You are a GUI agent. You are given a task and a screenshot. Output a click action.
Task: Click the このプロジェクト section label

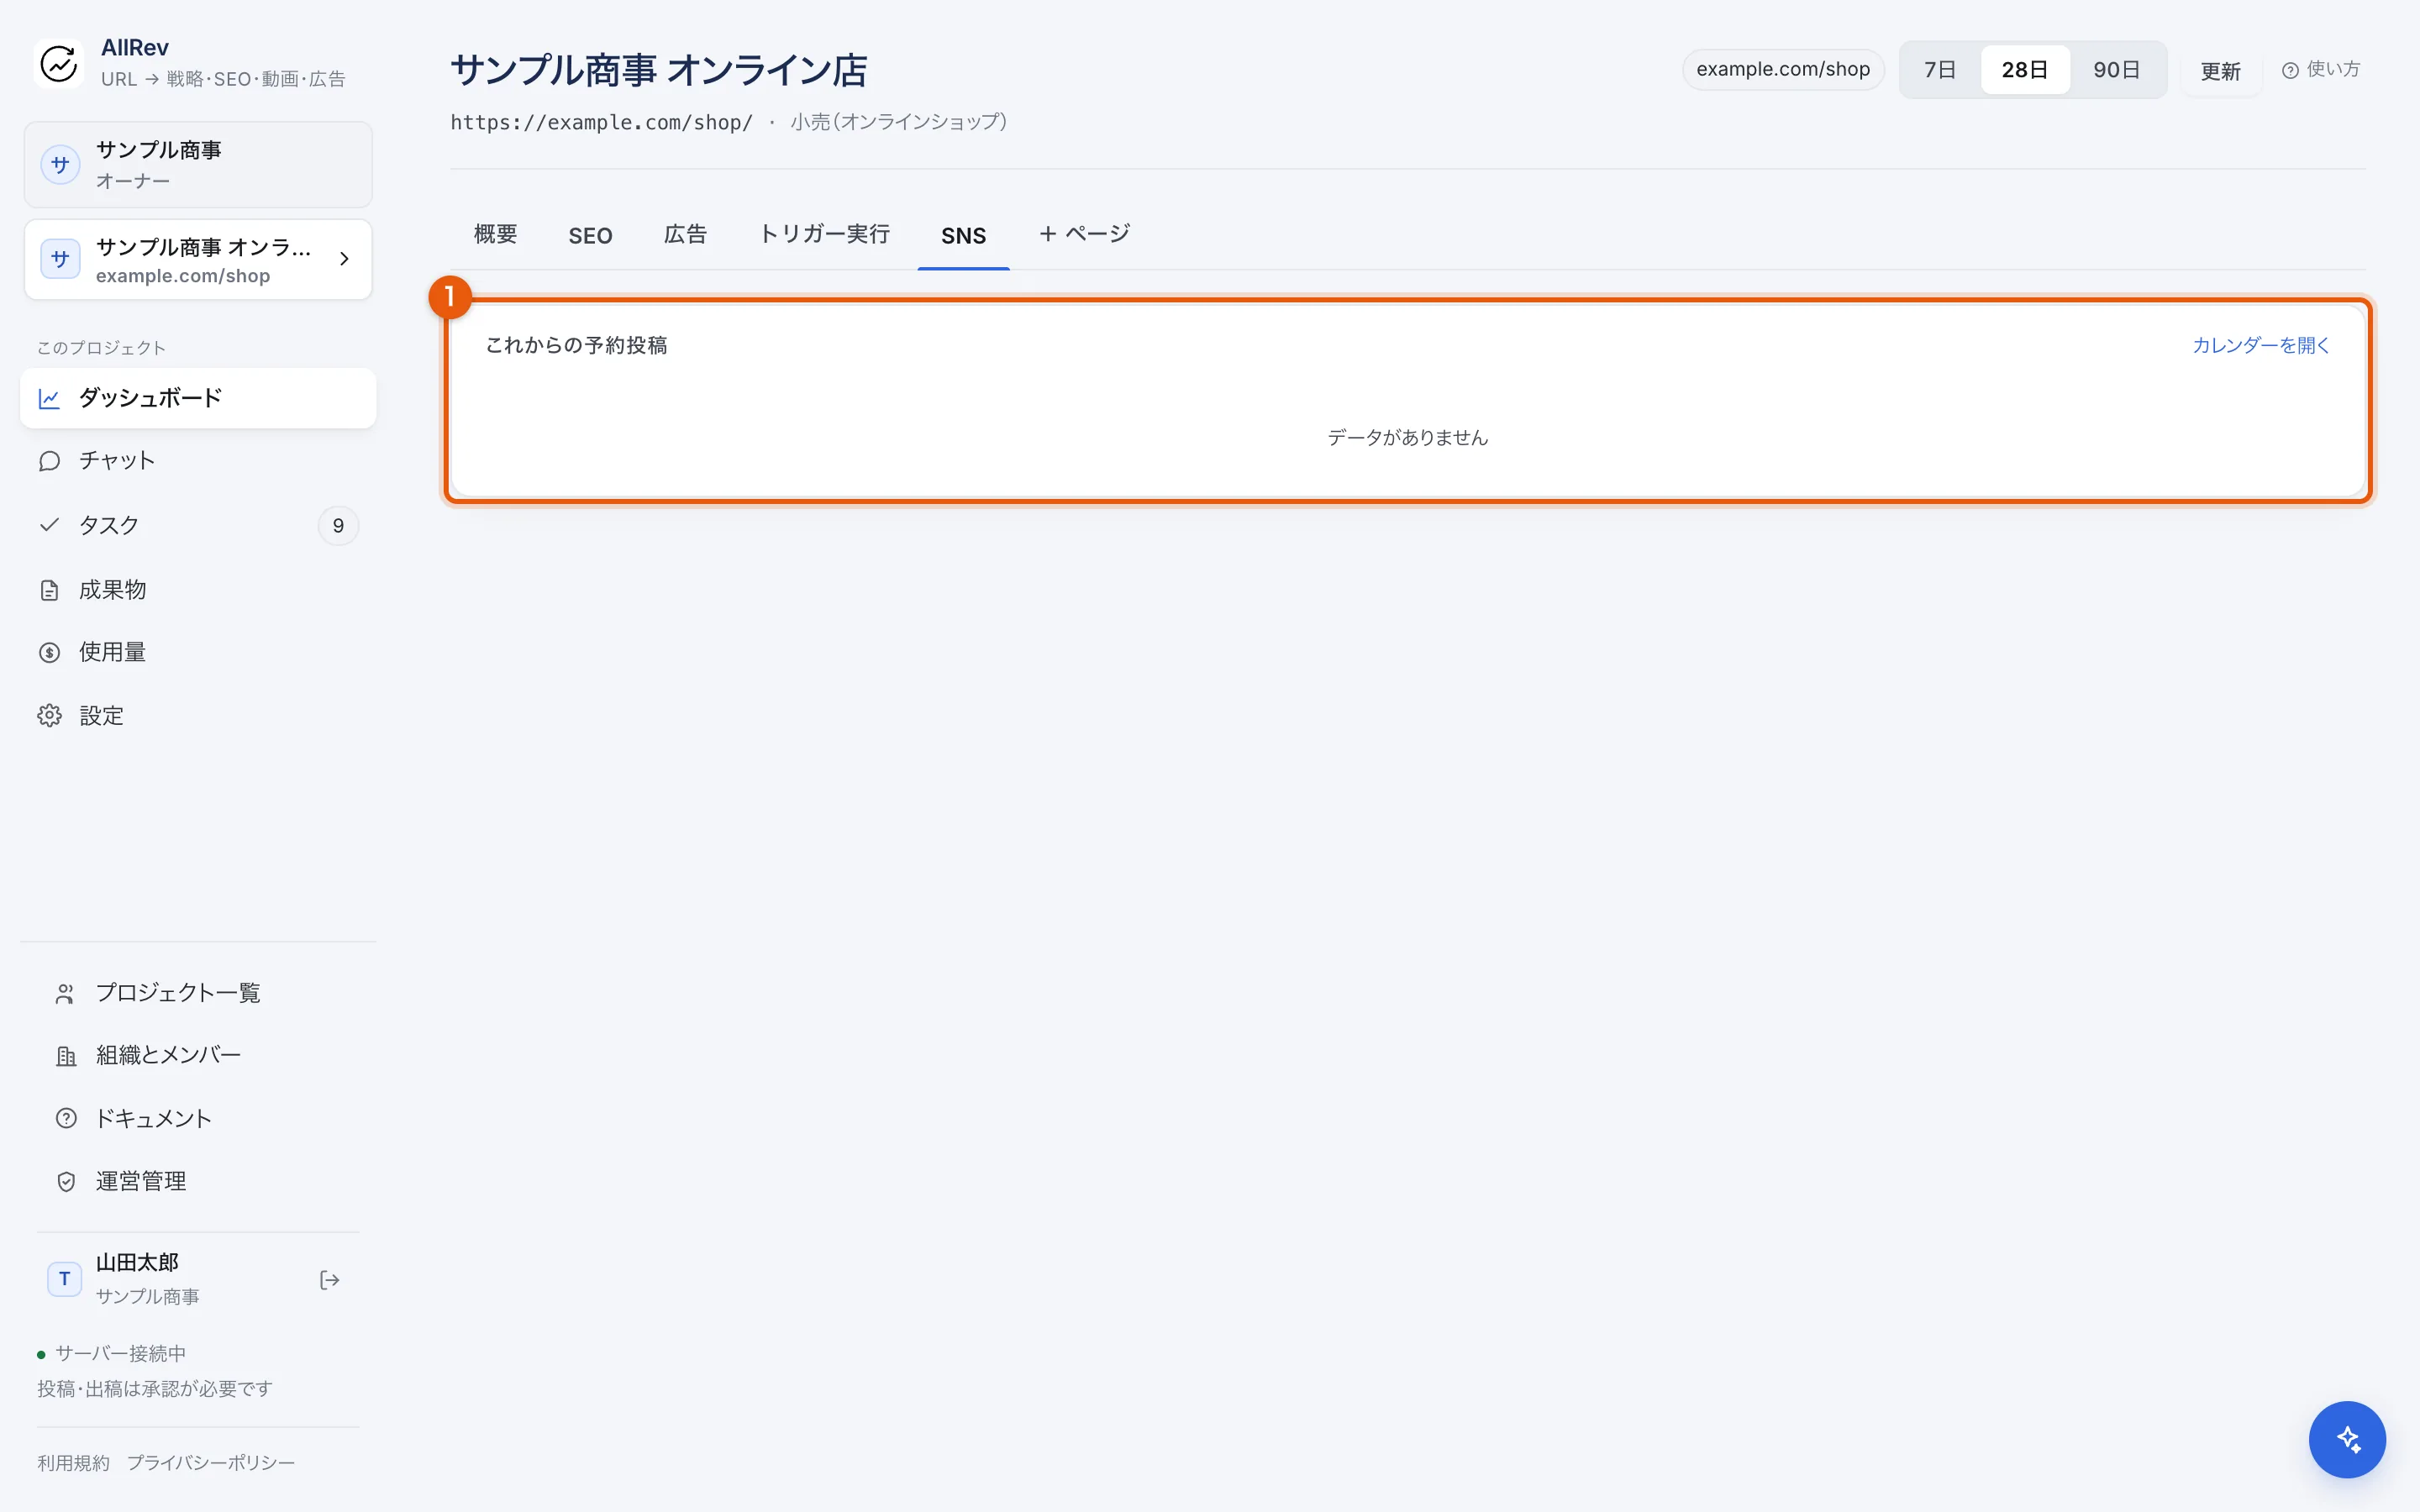101,348
